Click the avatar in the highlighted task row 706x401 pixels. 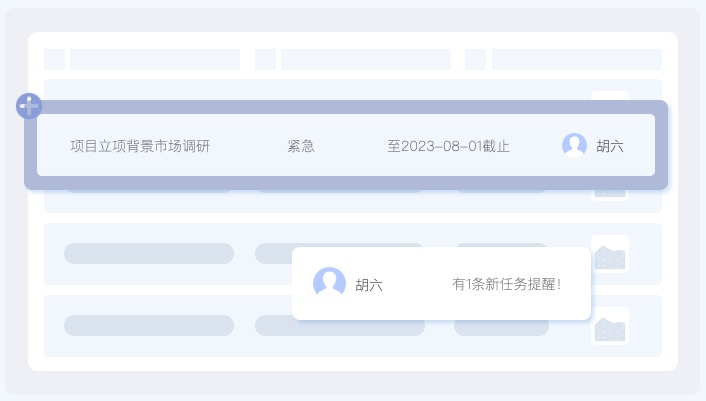click(574, 146)
